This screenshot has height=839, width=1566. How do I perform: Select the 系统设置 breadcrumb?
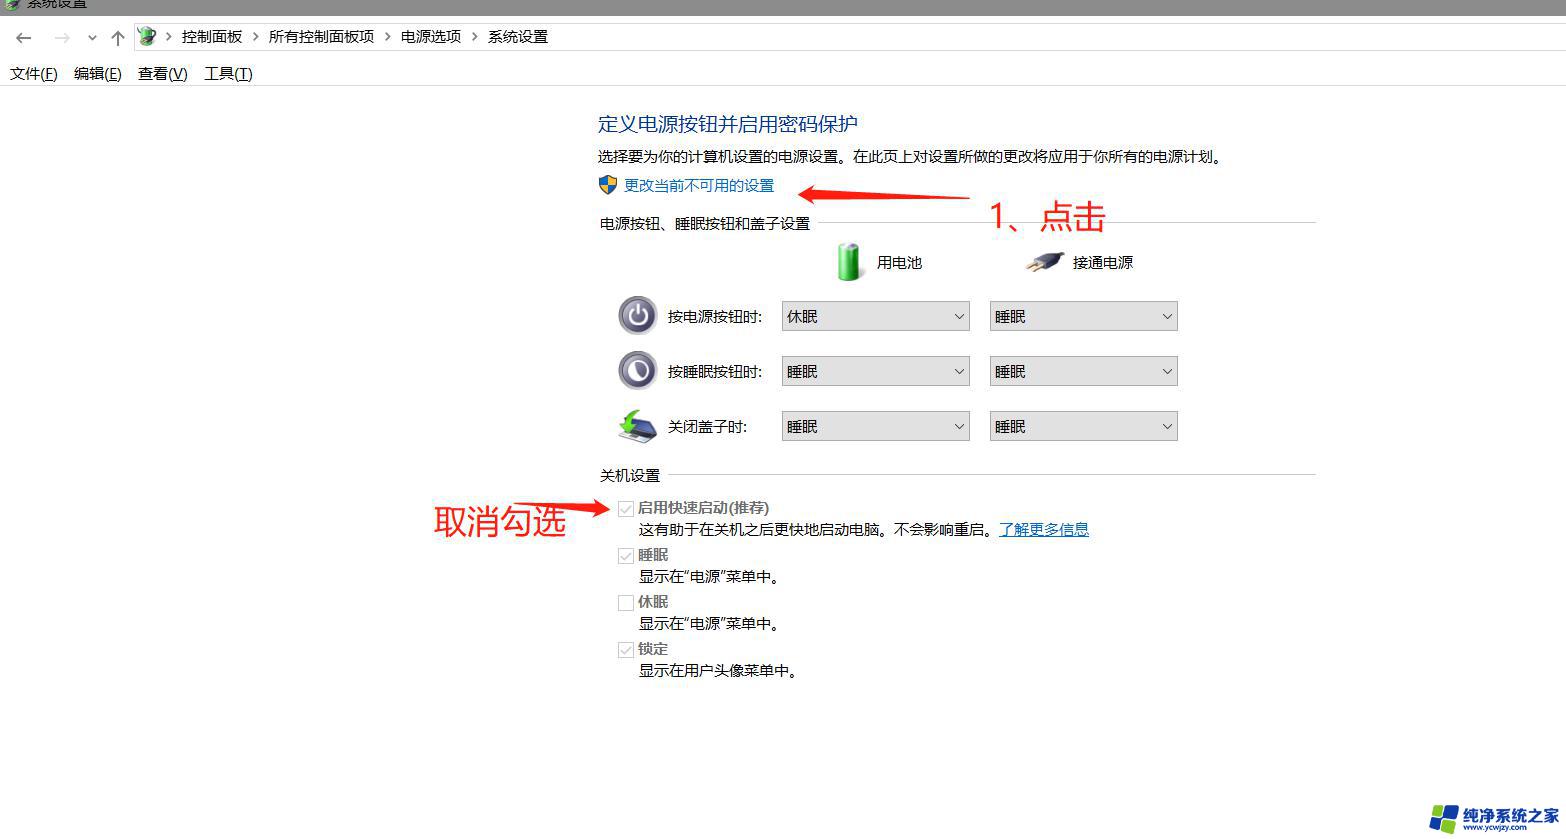click(x=518, y=37)
